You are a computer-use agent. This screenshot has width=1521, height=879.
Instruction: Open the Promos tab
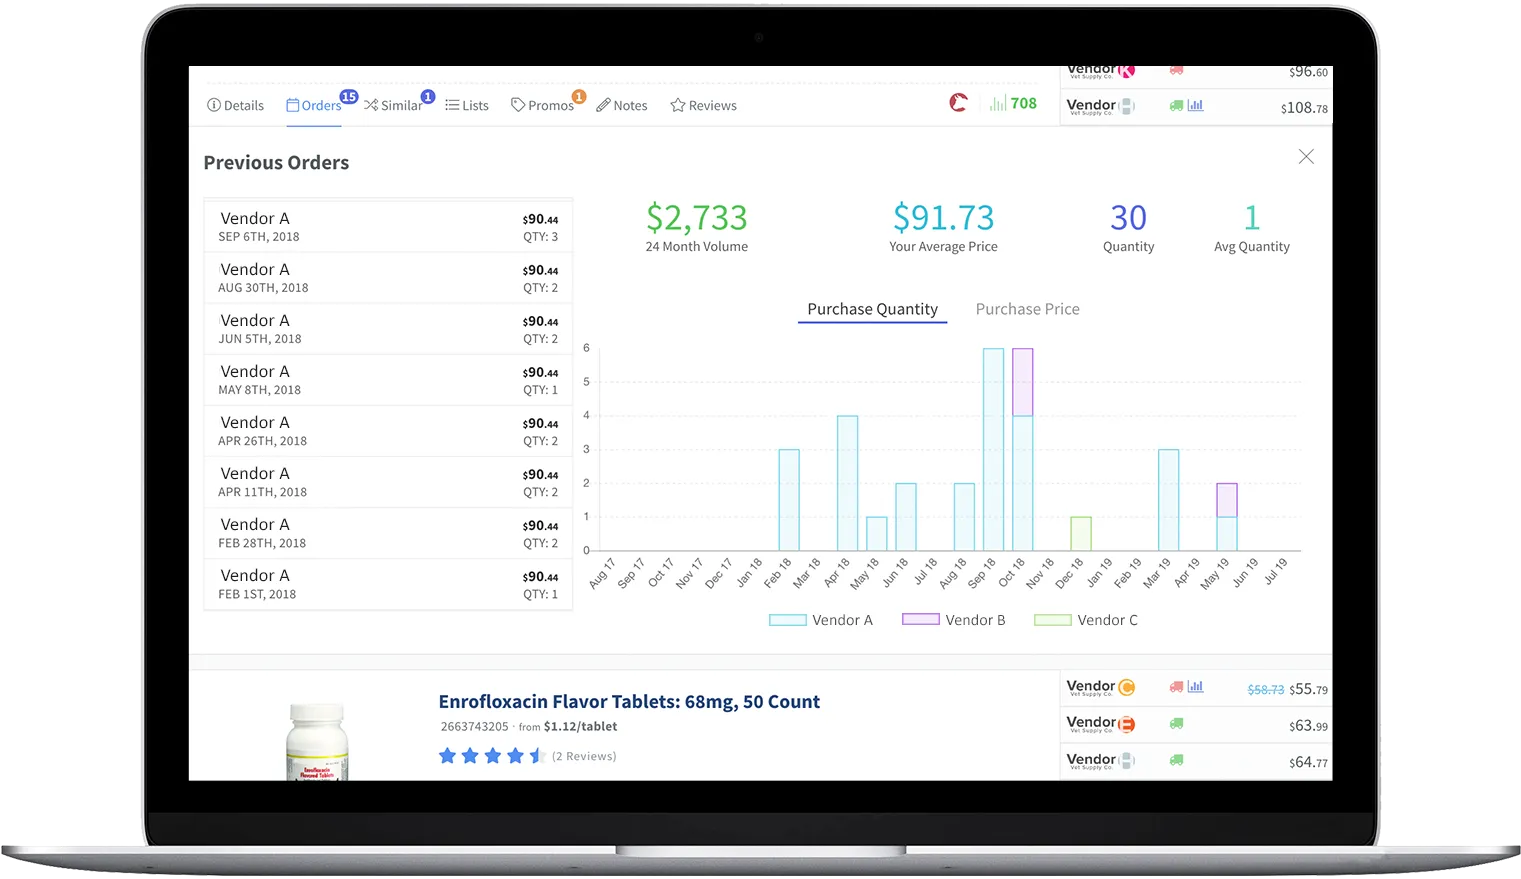point(542,106)
